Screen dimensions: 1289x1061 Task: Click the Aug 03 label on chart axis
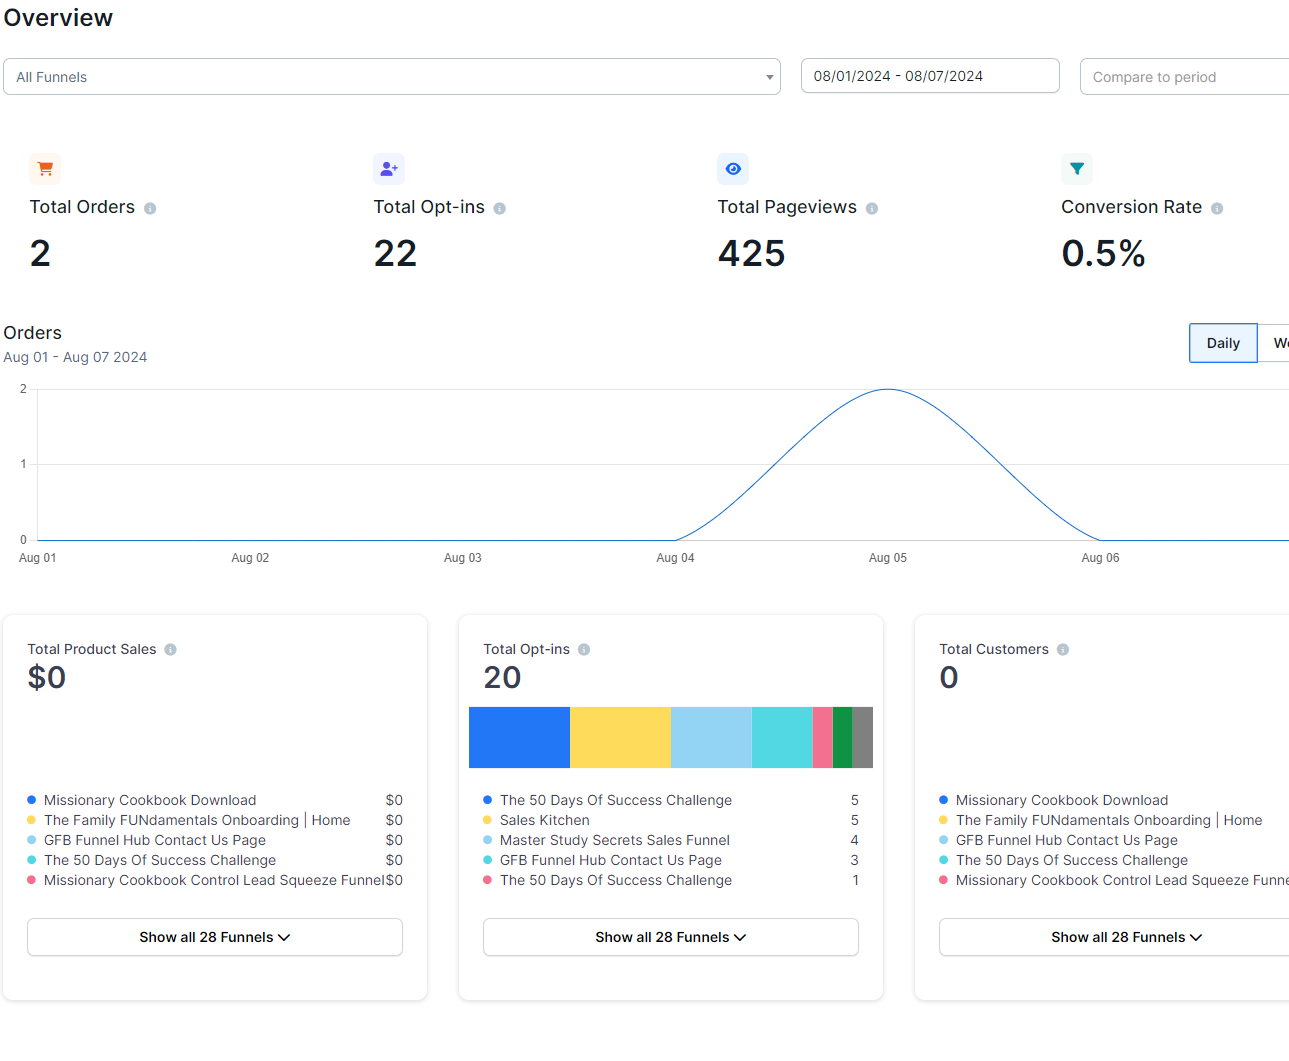463,558
